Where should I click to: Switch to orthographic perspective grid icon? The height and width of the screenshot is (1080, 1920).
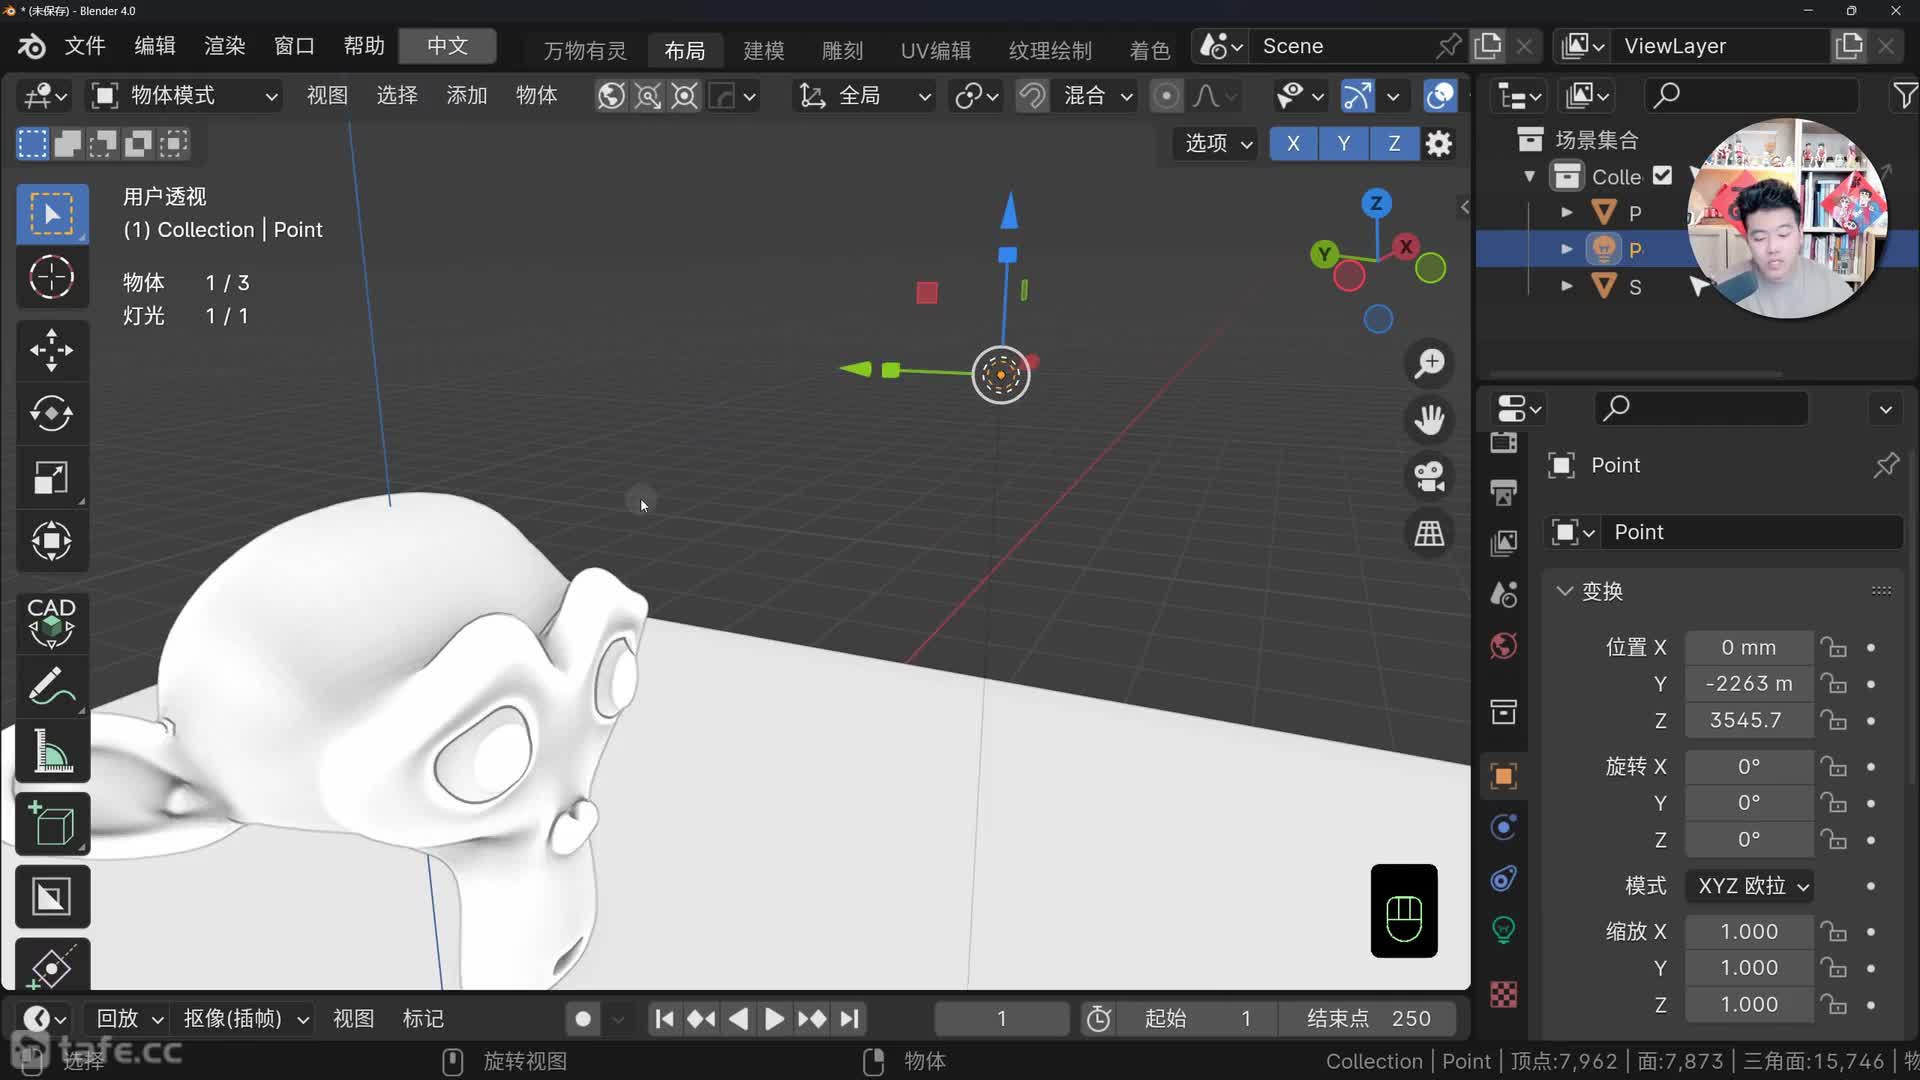(x=1429, y=534)
